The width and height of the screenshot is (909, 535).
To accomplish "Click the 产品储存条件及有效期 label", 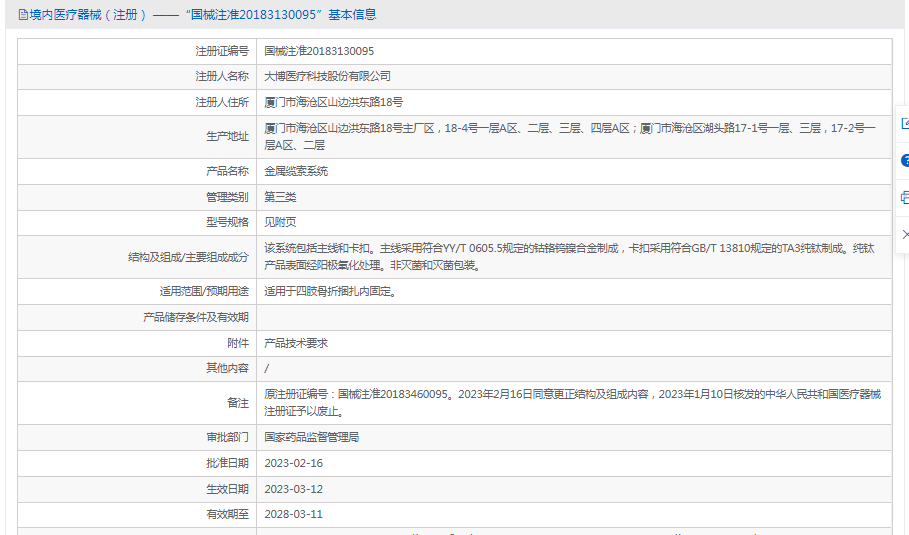I will 196,317.
